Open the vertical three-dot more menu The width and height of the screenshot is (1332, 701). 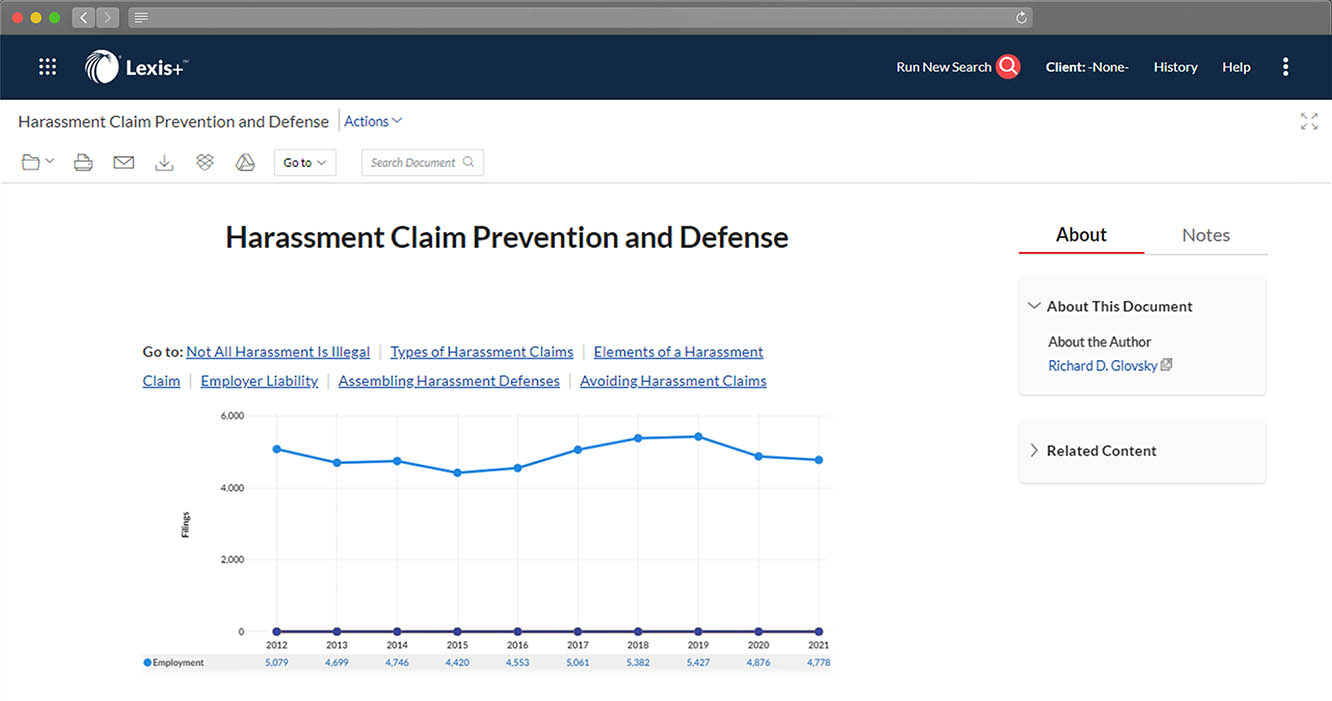pos(1285,67)
